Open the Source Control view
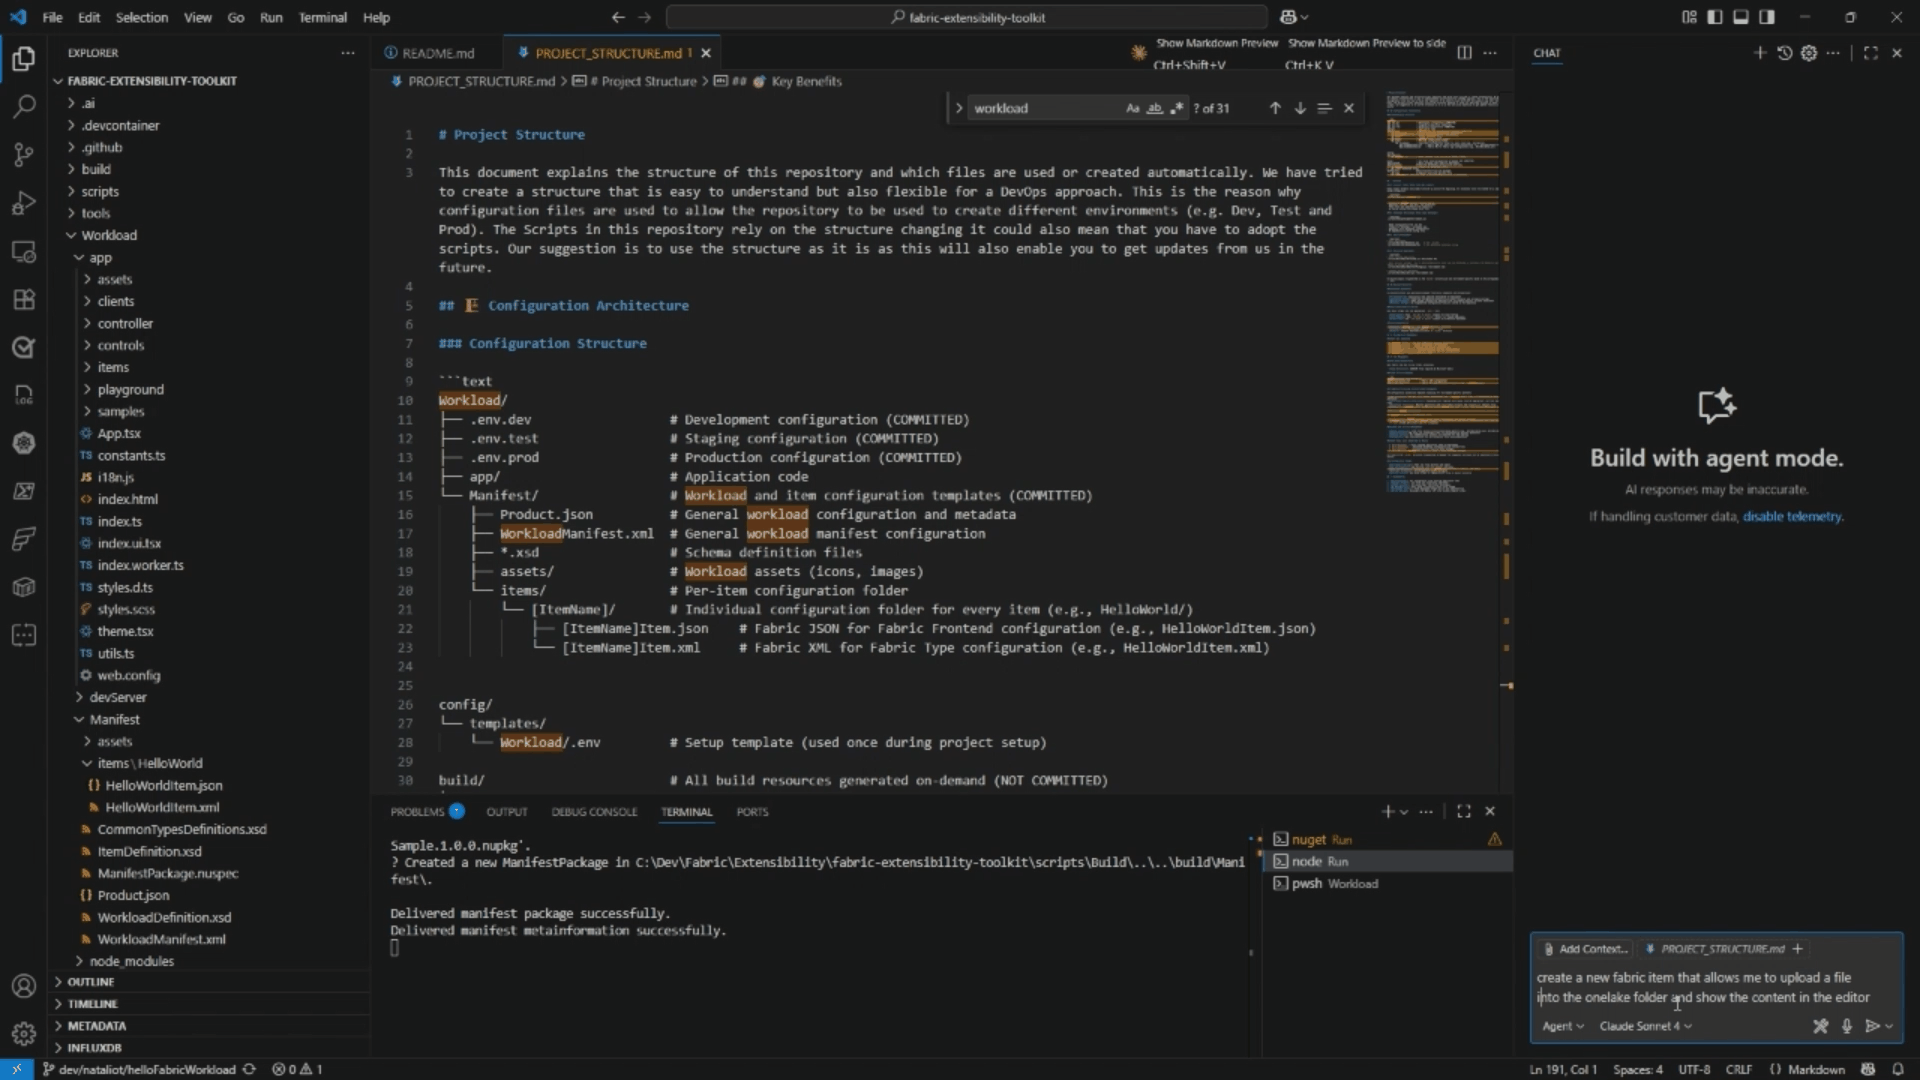Screen dimensions: 1920x1080 pos(24,154)
